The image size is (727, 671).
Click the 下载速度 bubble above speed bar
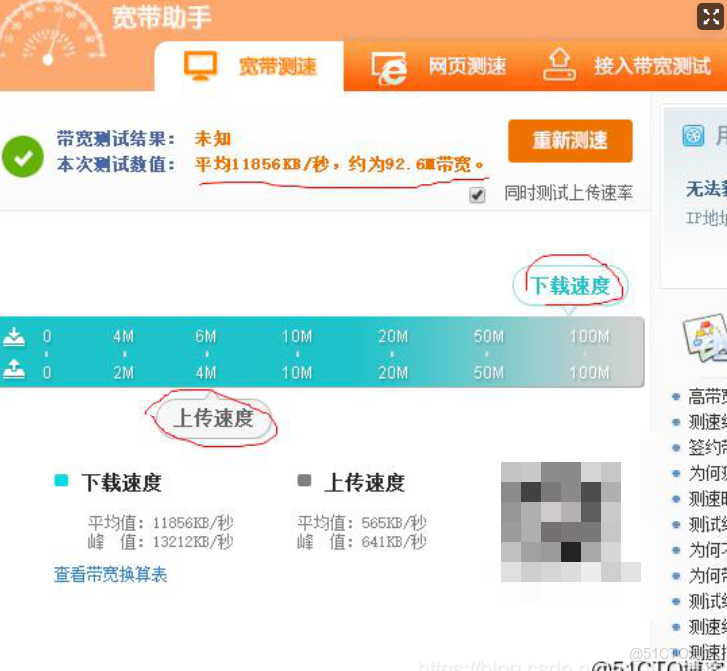click(570, 286)
